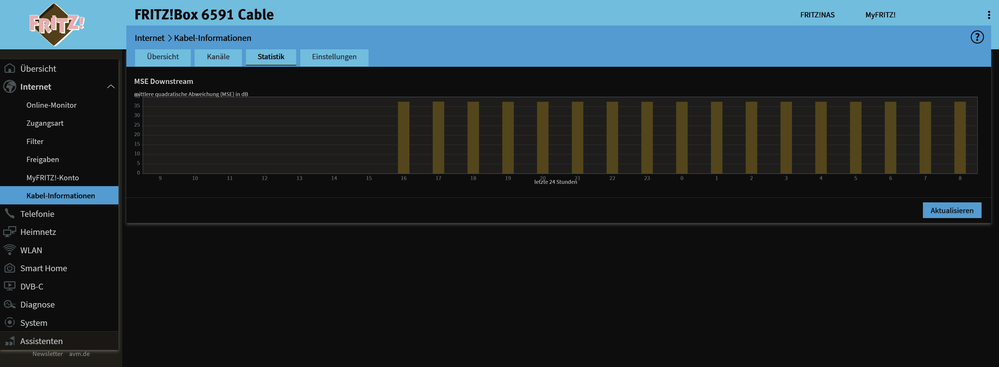Image resolution: width=999 pixels, height=367 pixels.
Task: Switch to the Übersicht tab
Action: (x=162, y=57)
